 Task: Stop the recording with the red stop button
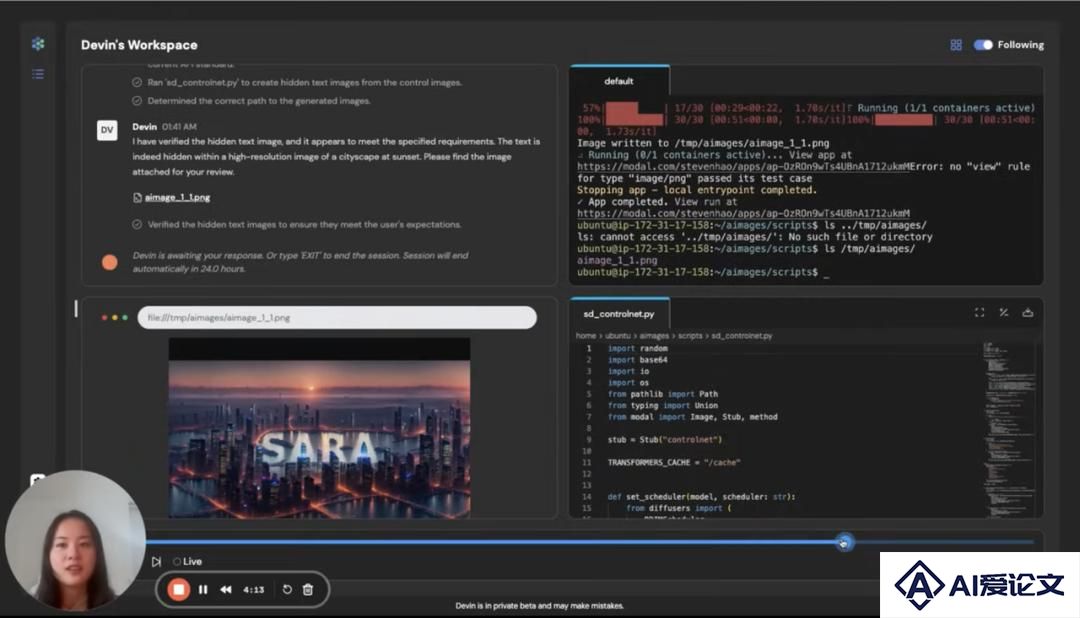tap(178, 590)
